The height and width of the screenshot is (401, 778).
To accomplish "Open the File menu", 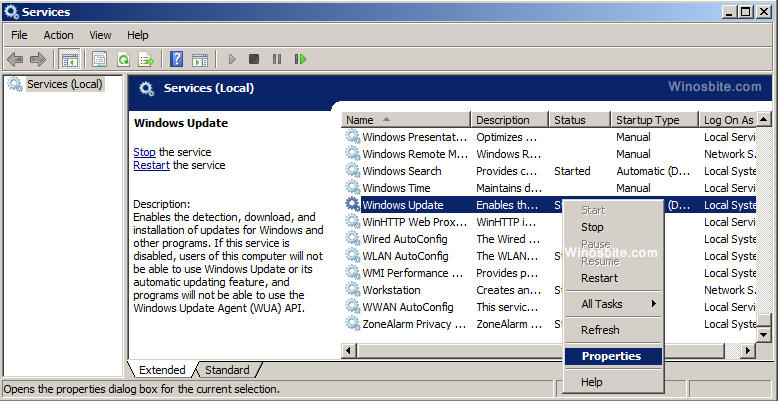I will point(19,35).
